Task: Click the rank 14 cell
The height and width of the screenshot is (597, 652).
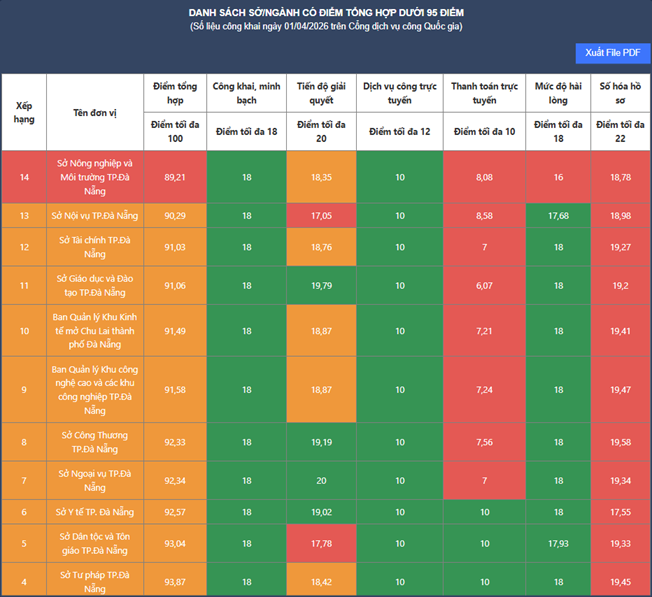Action: pos(24,177)
